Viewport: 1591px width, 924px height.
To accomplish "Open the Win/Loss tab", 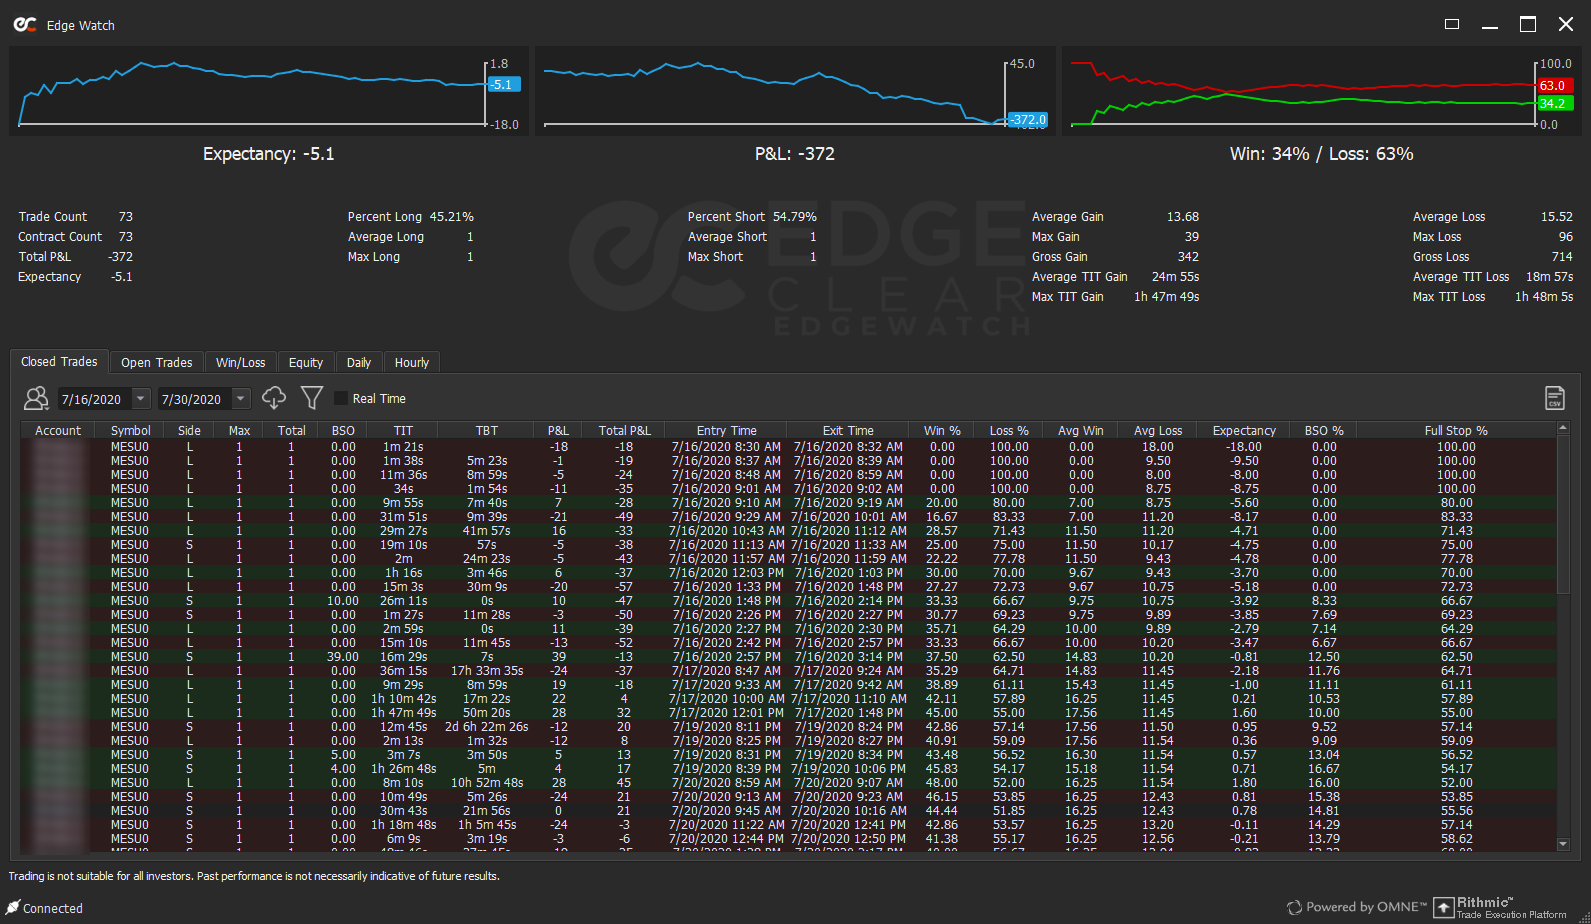I will click(x=241, y=363).
